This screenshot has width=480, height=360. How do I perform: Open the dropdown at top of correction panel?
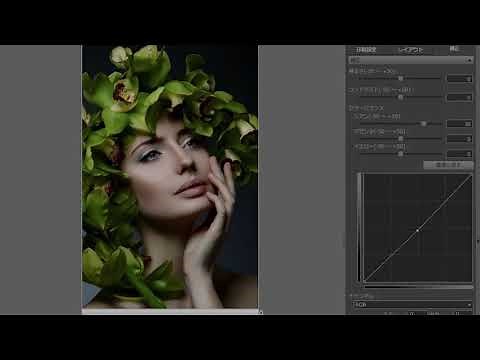tap(411, 60)
